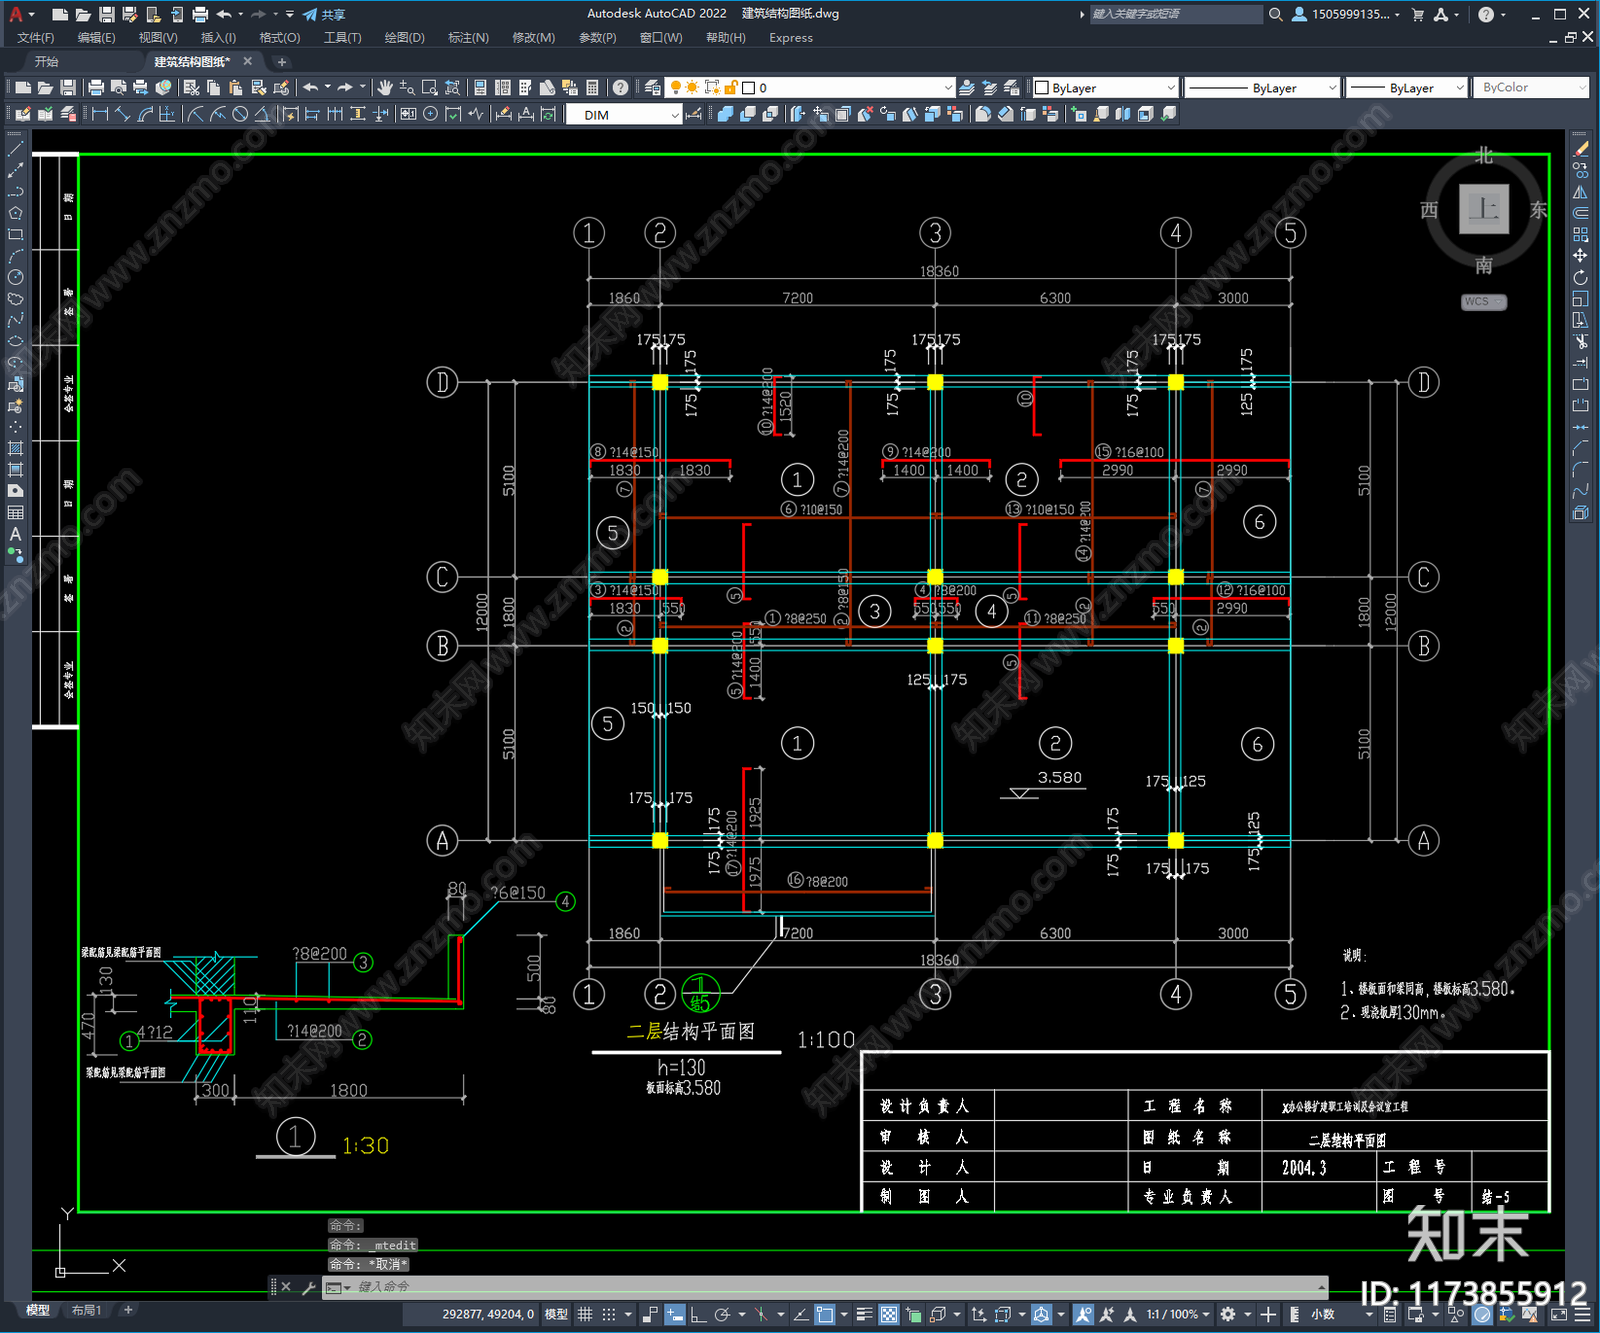Screen dimensions: 1600x1333
Task: Switch to the 模型 model layout tab
Action: click(x=38, y=1310)
